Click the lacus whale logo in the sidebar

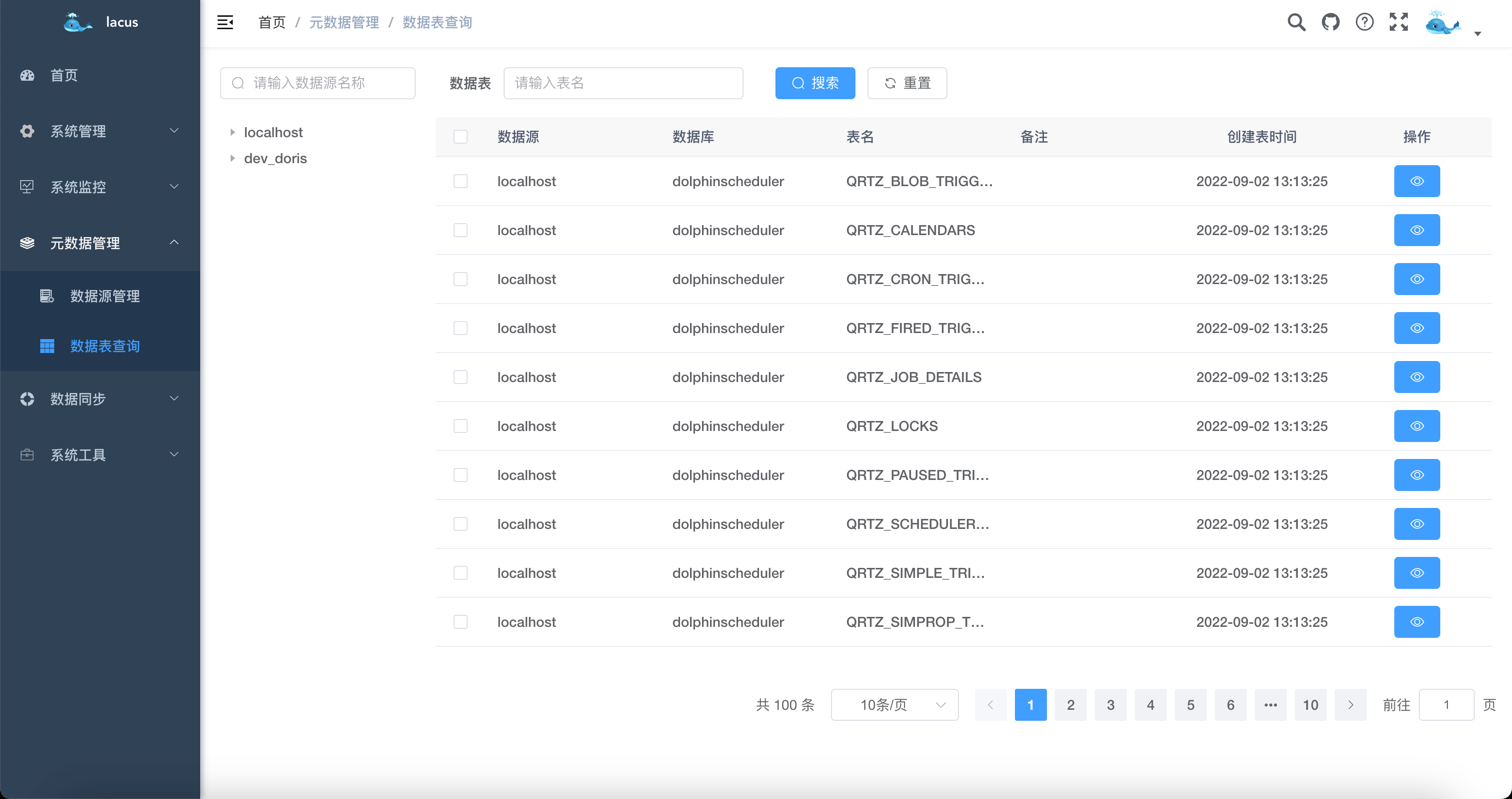78,22
